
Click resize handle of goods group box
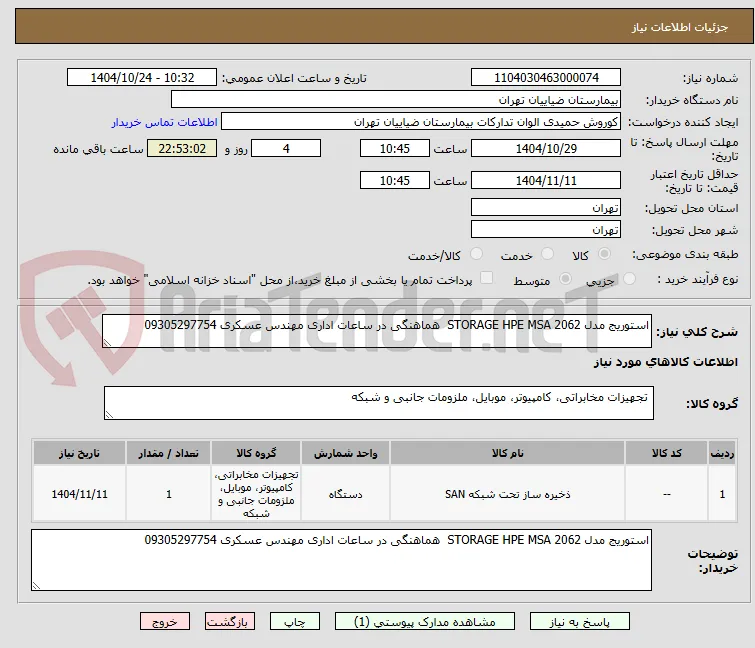[x=109, y=414]
